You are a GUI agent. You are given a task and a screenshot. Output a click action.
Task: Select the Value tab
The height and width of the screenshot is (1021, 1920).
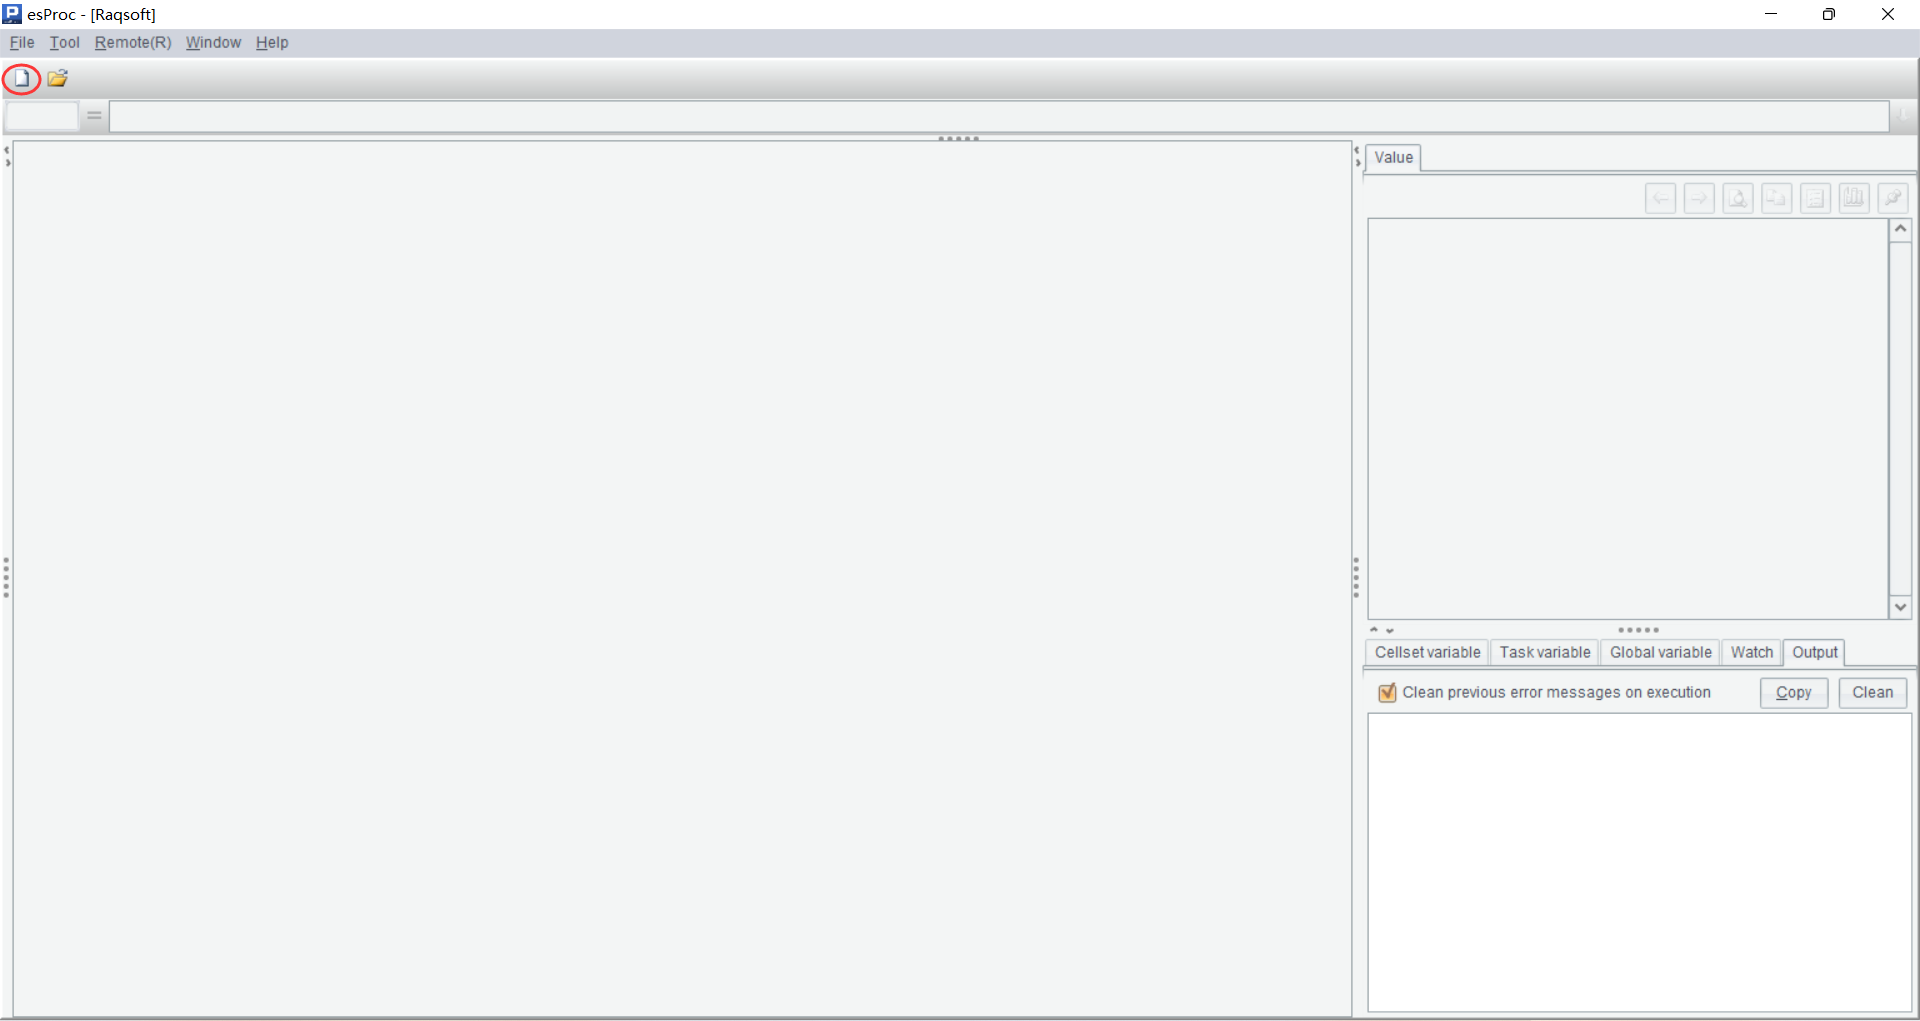[x=1393, y=157]
